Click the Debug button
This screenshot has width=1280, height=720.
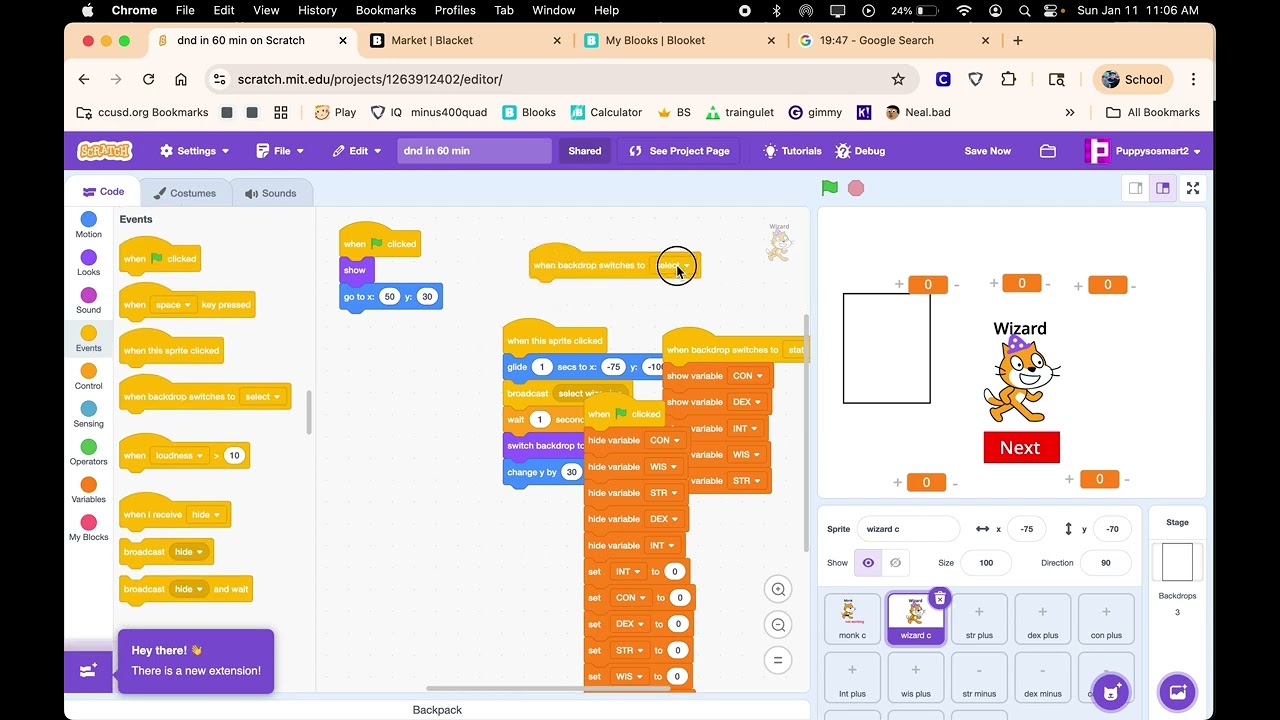(860, 151)
